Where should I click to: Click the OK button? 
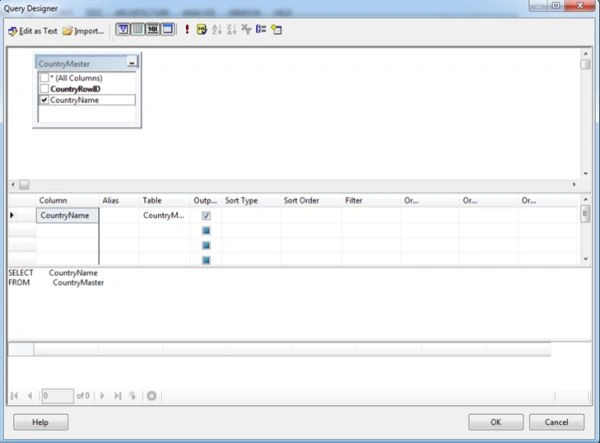(x=496, y=422)
